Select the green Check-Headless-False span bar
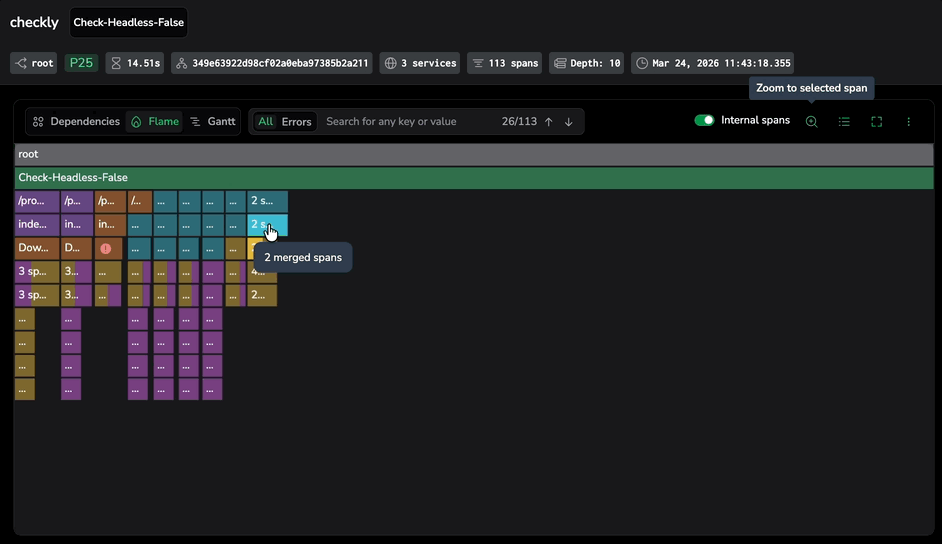This screenshot has height=544, width=942. pyautogui.click(x=474, y=178)
